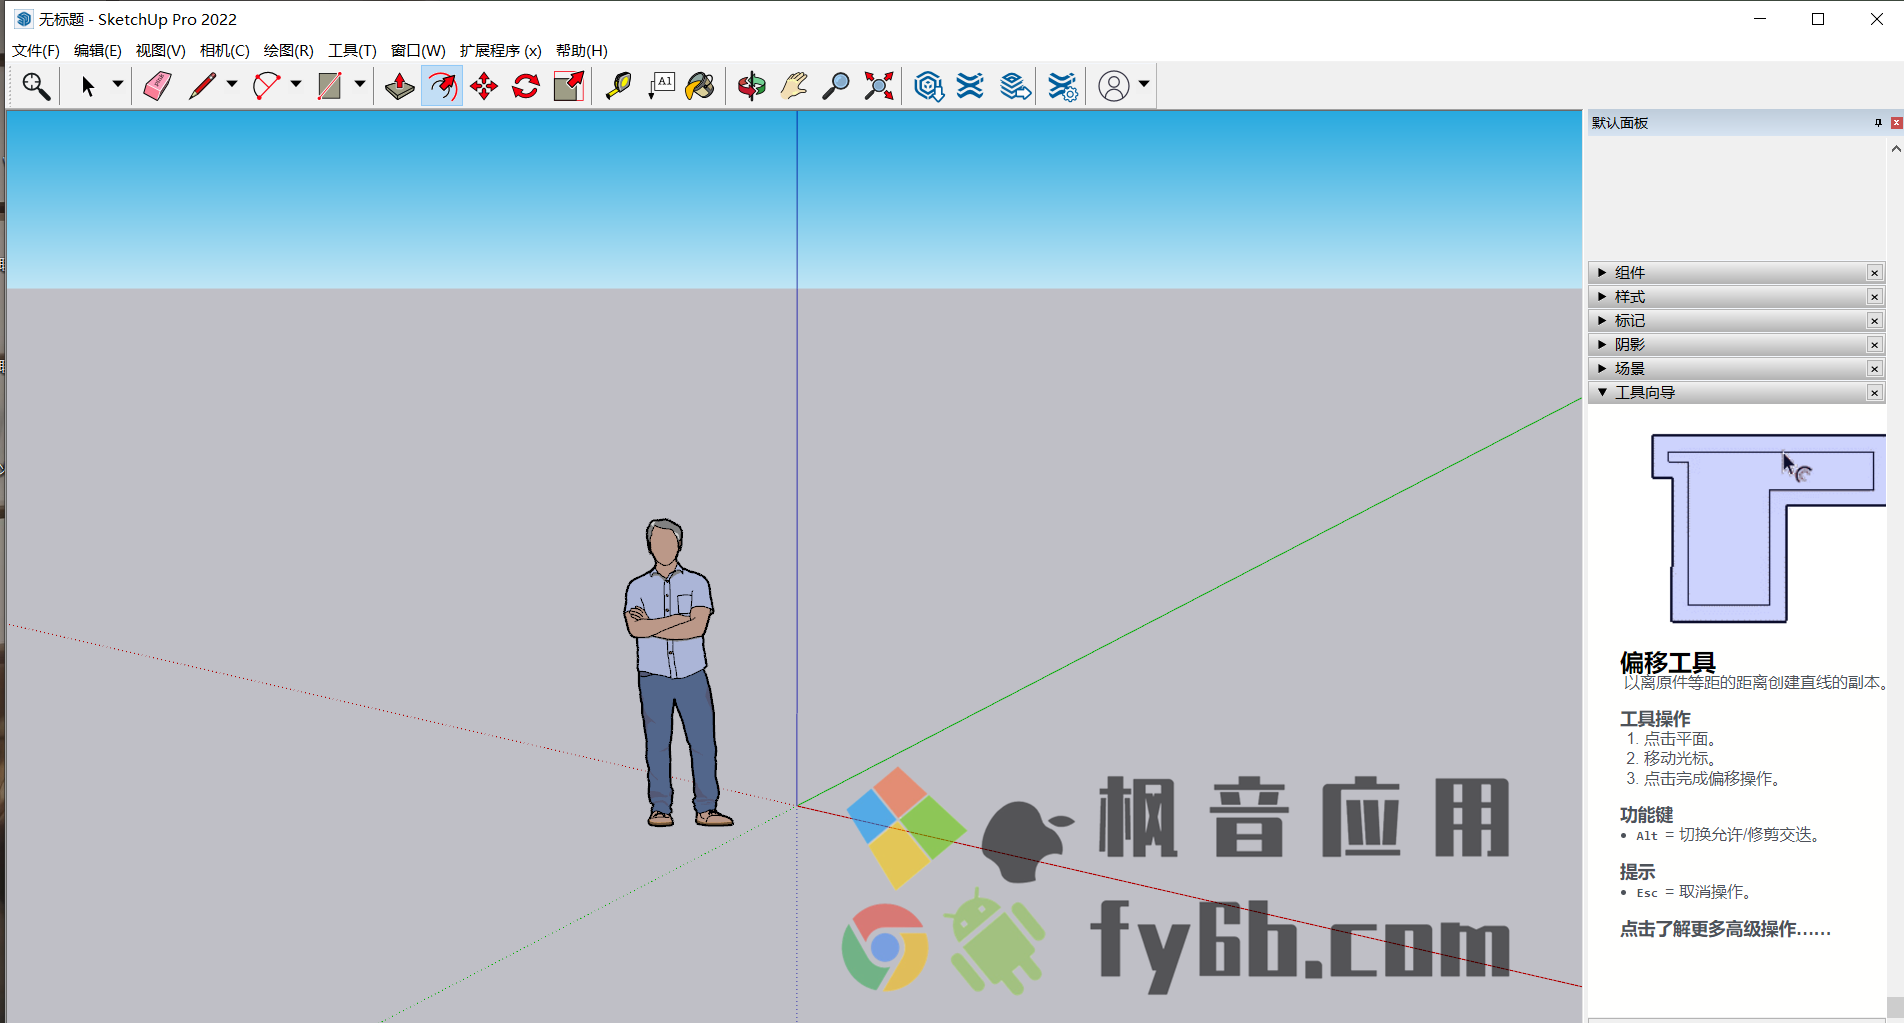
Task: Open the 绘图(R) menu
Action: (x=289, y=51)
